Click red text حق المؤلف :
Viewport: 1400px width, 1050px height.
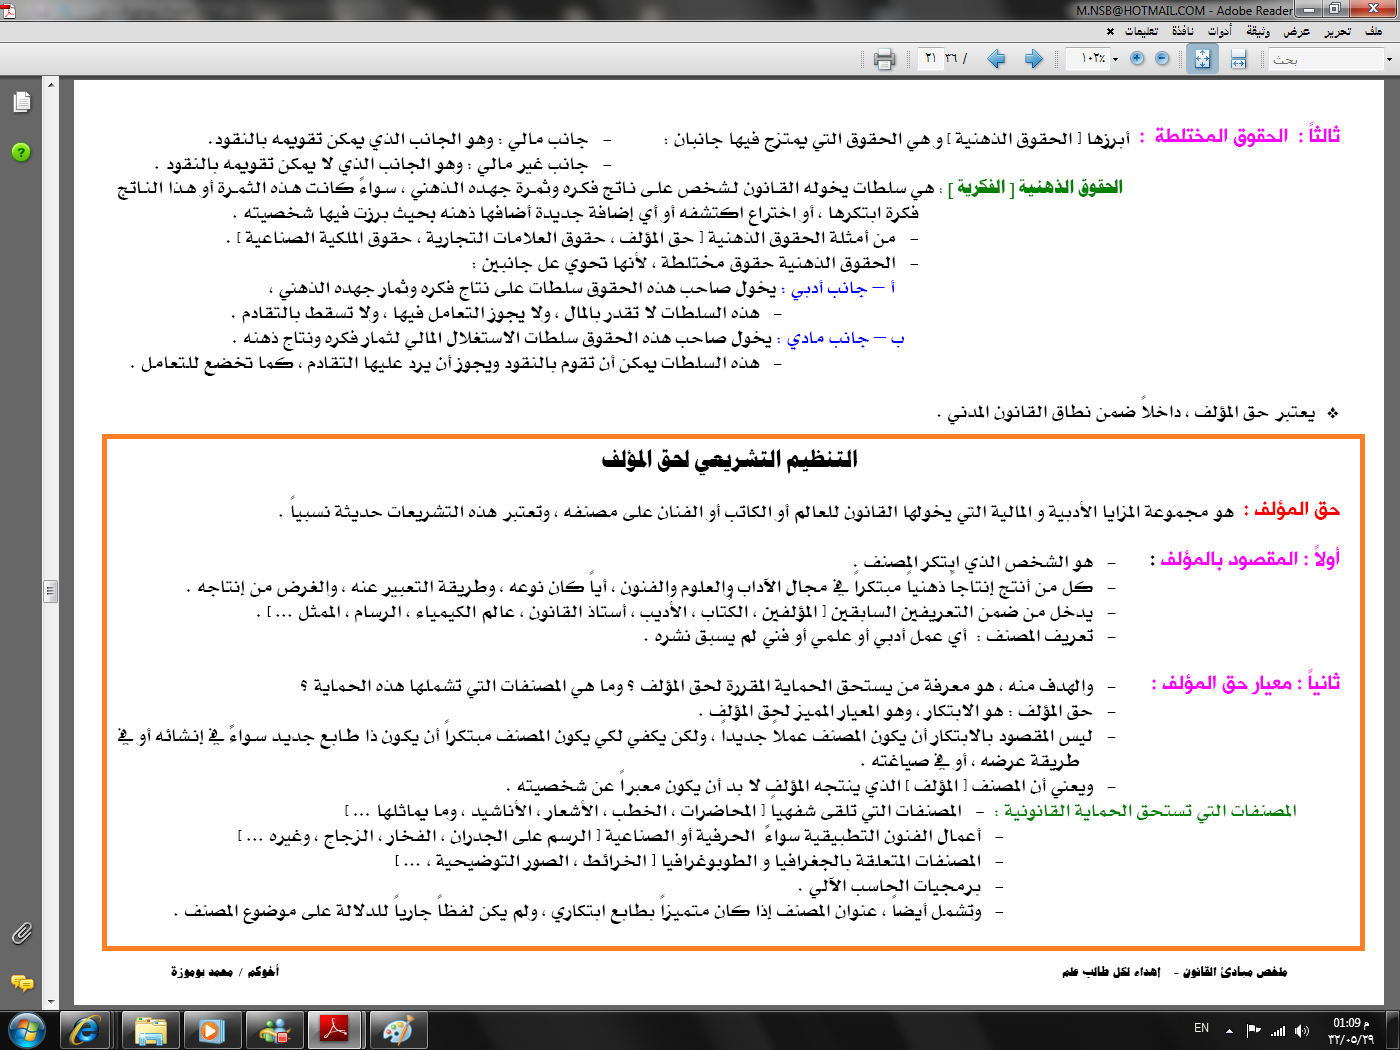(1291, 510)
